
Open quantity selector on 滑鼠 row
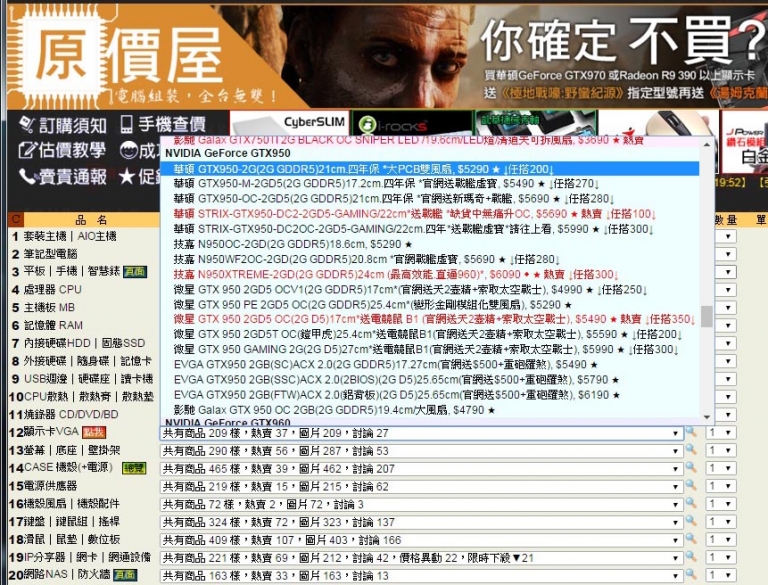click(x=721, y=539)
